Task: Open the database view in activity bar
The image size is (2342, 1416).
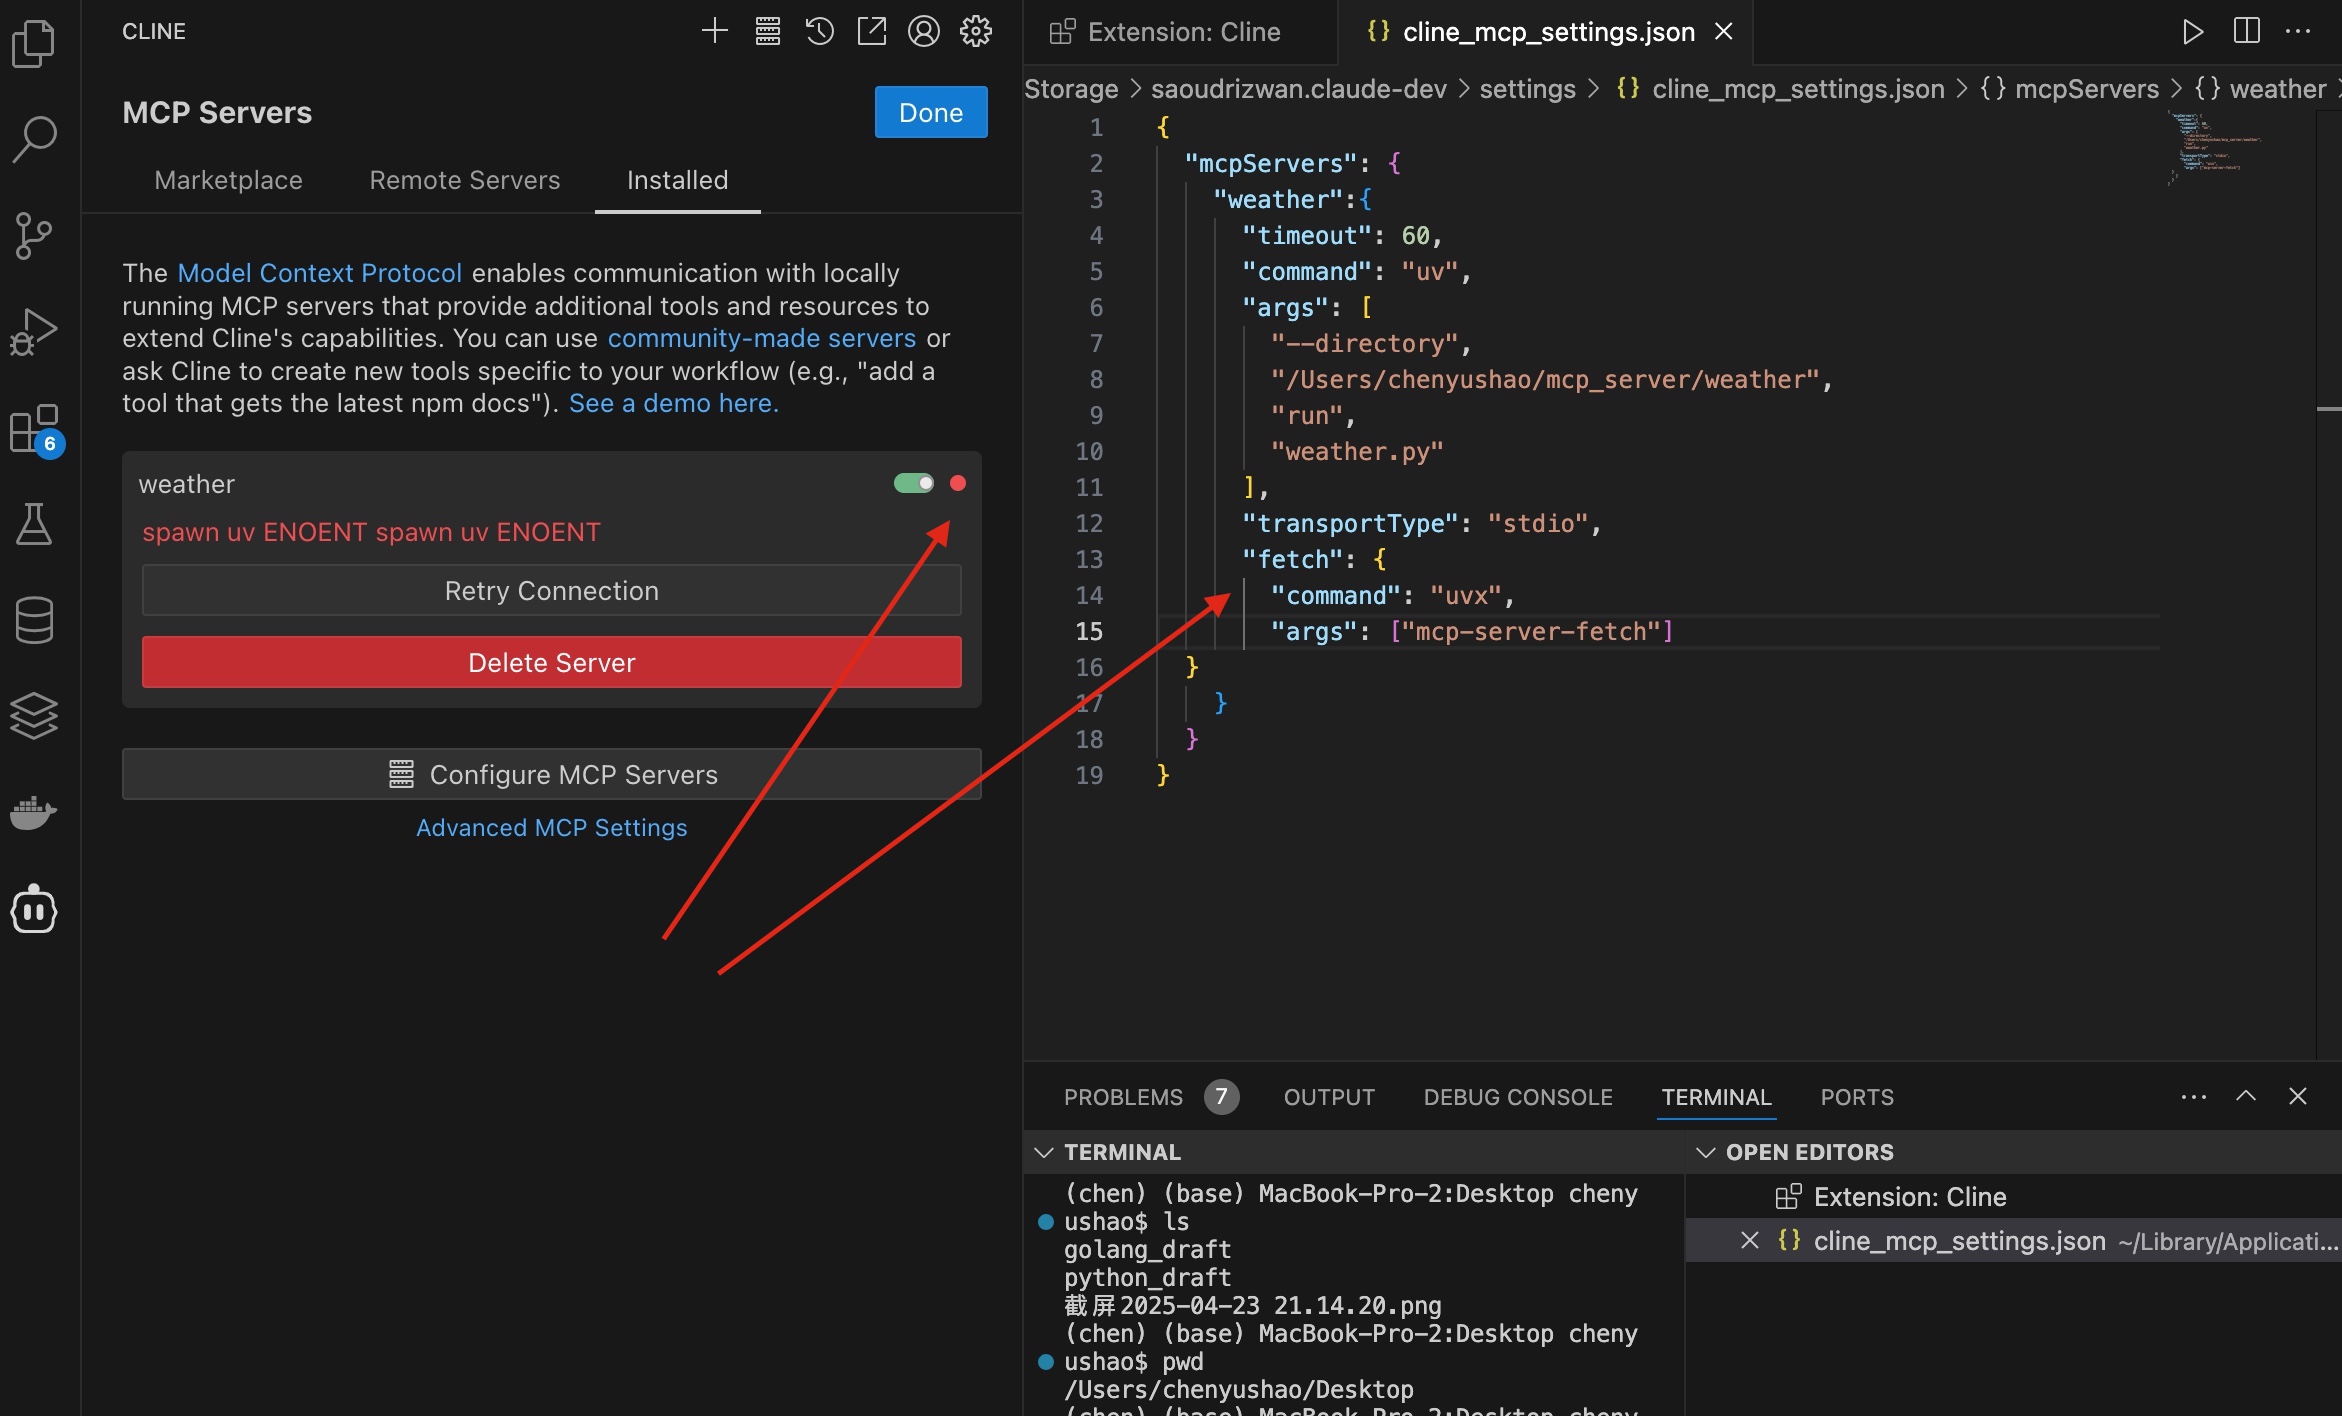Action: (x=34, y=619)
